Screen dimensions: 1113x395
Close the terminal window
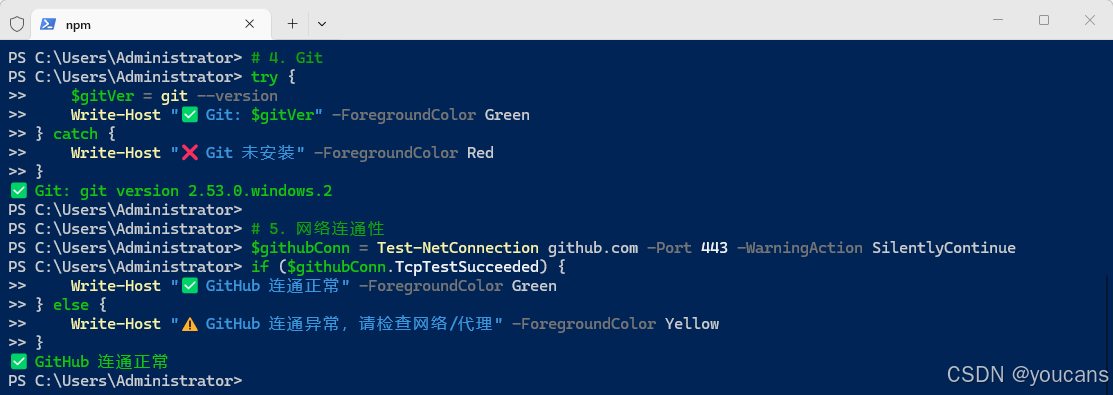coord(1090,21)
